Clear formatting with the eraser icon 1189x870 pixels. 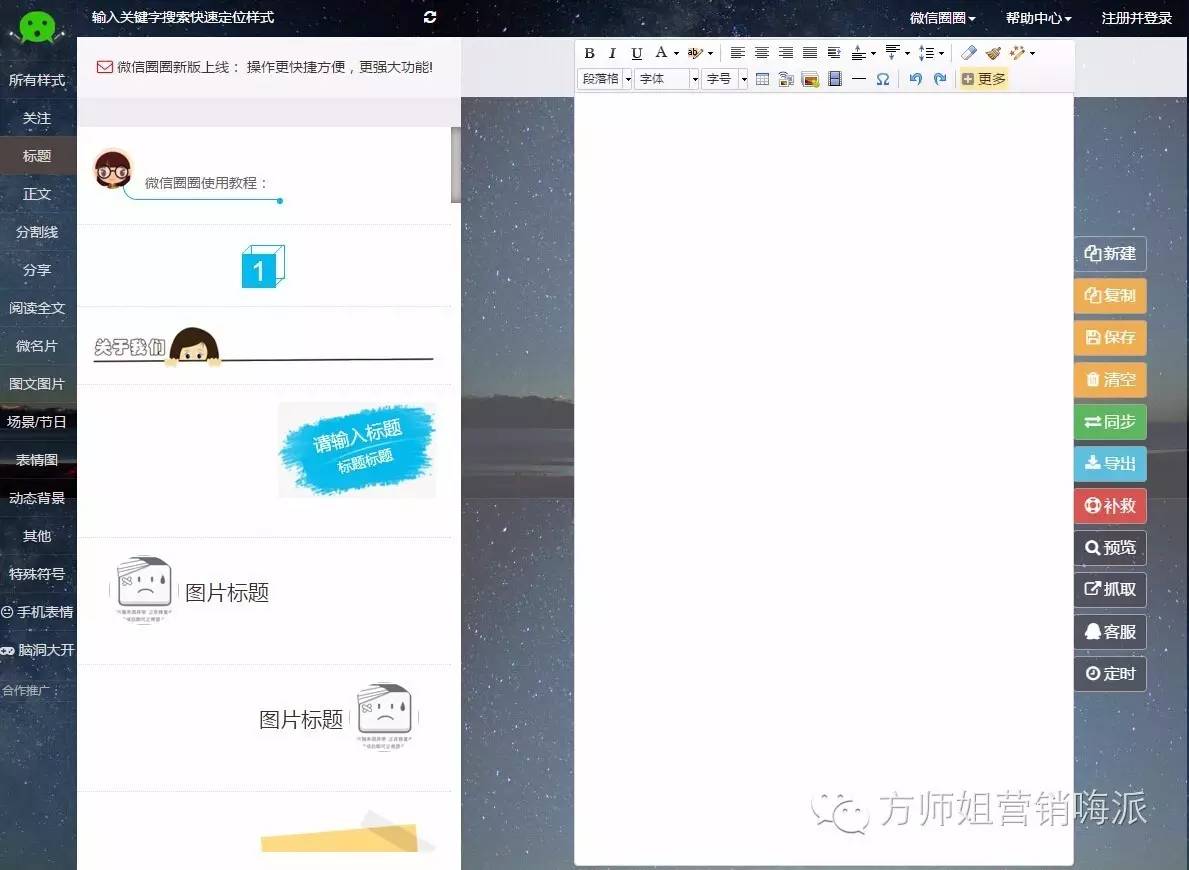click(x=968, y=53)
